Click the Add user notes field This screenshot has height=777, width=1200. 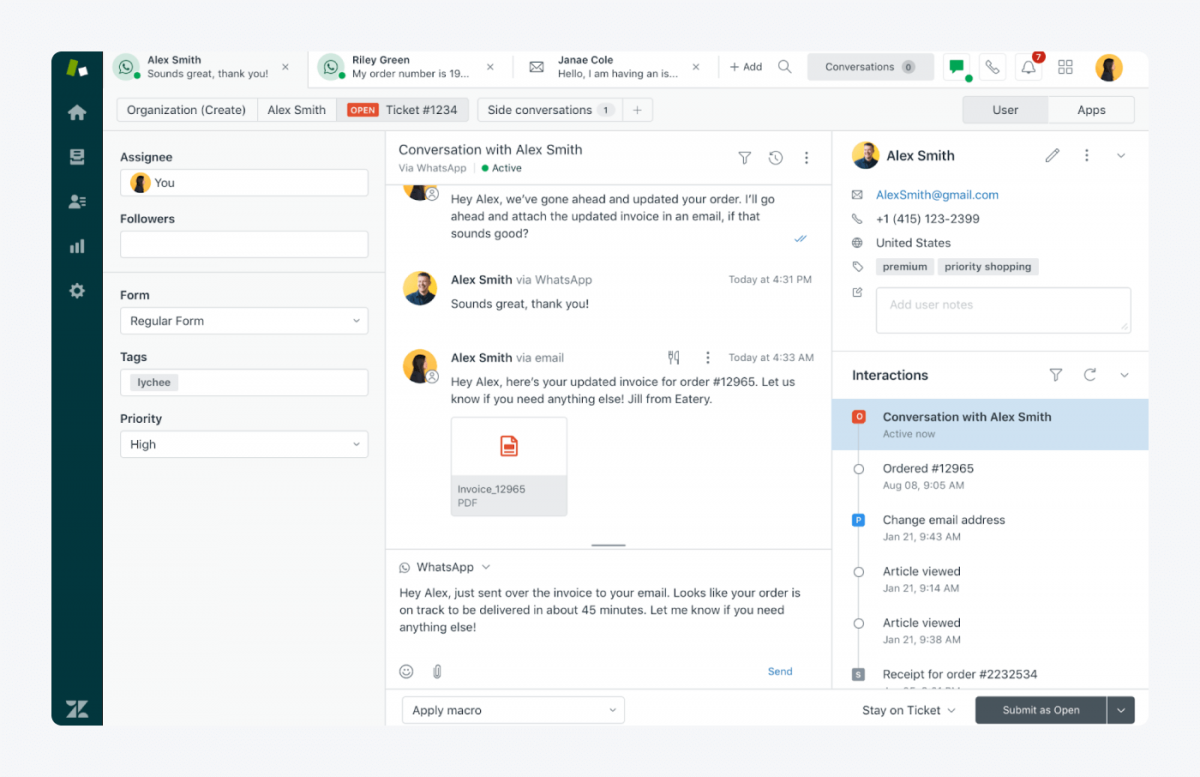(1003, 310)
